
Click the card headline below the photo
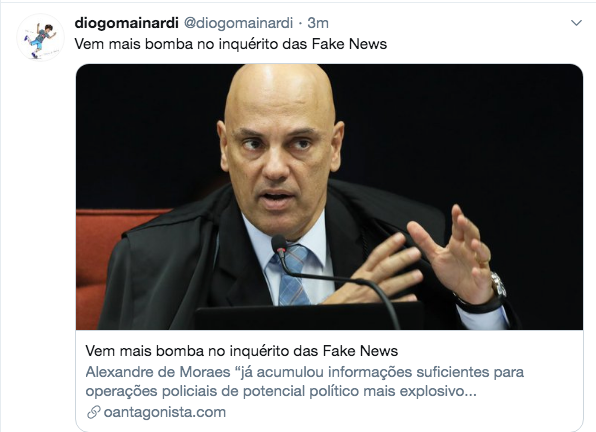241,351
